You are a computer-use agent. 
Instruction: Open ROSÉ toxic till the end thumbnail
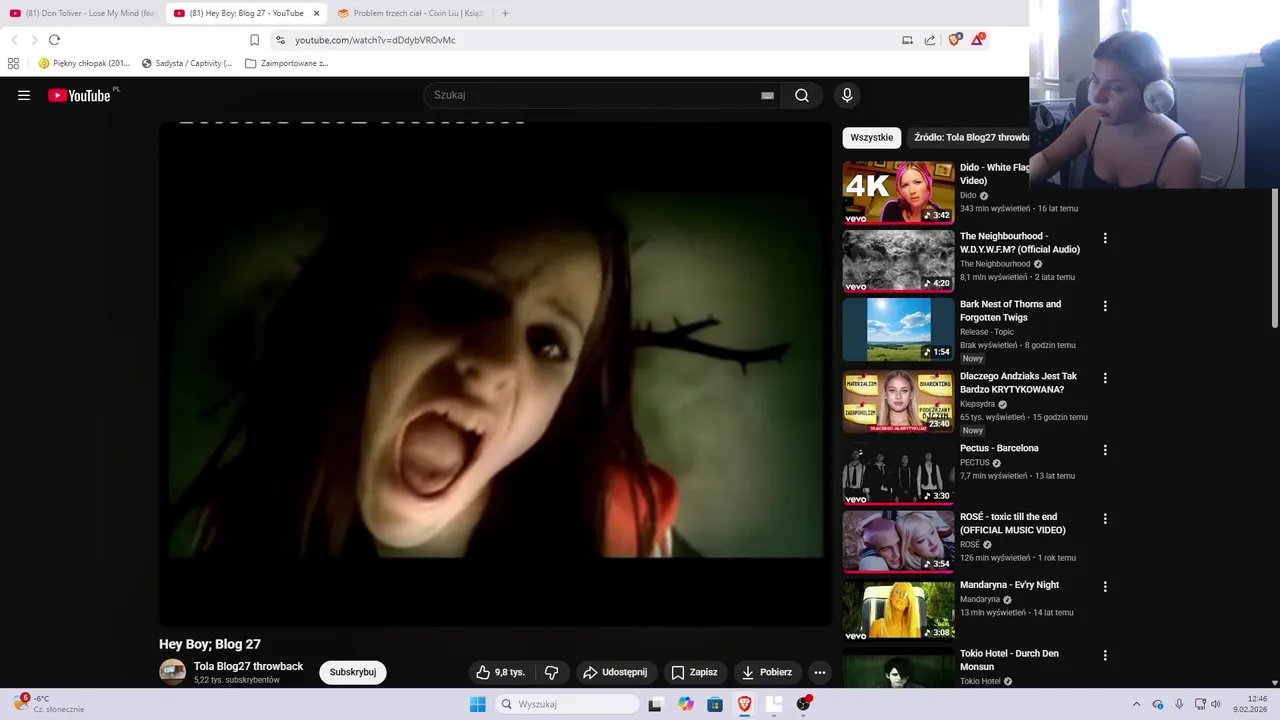tap(898, 541)
